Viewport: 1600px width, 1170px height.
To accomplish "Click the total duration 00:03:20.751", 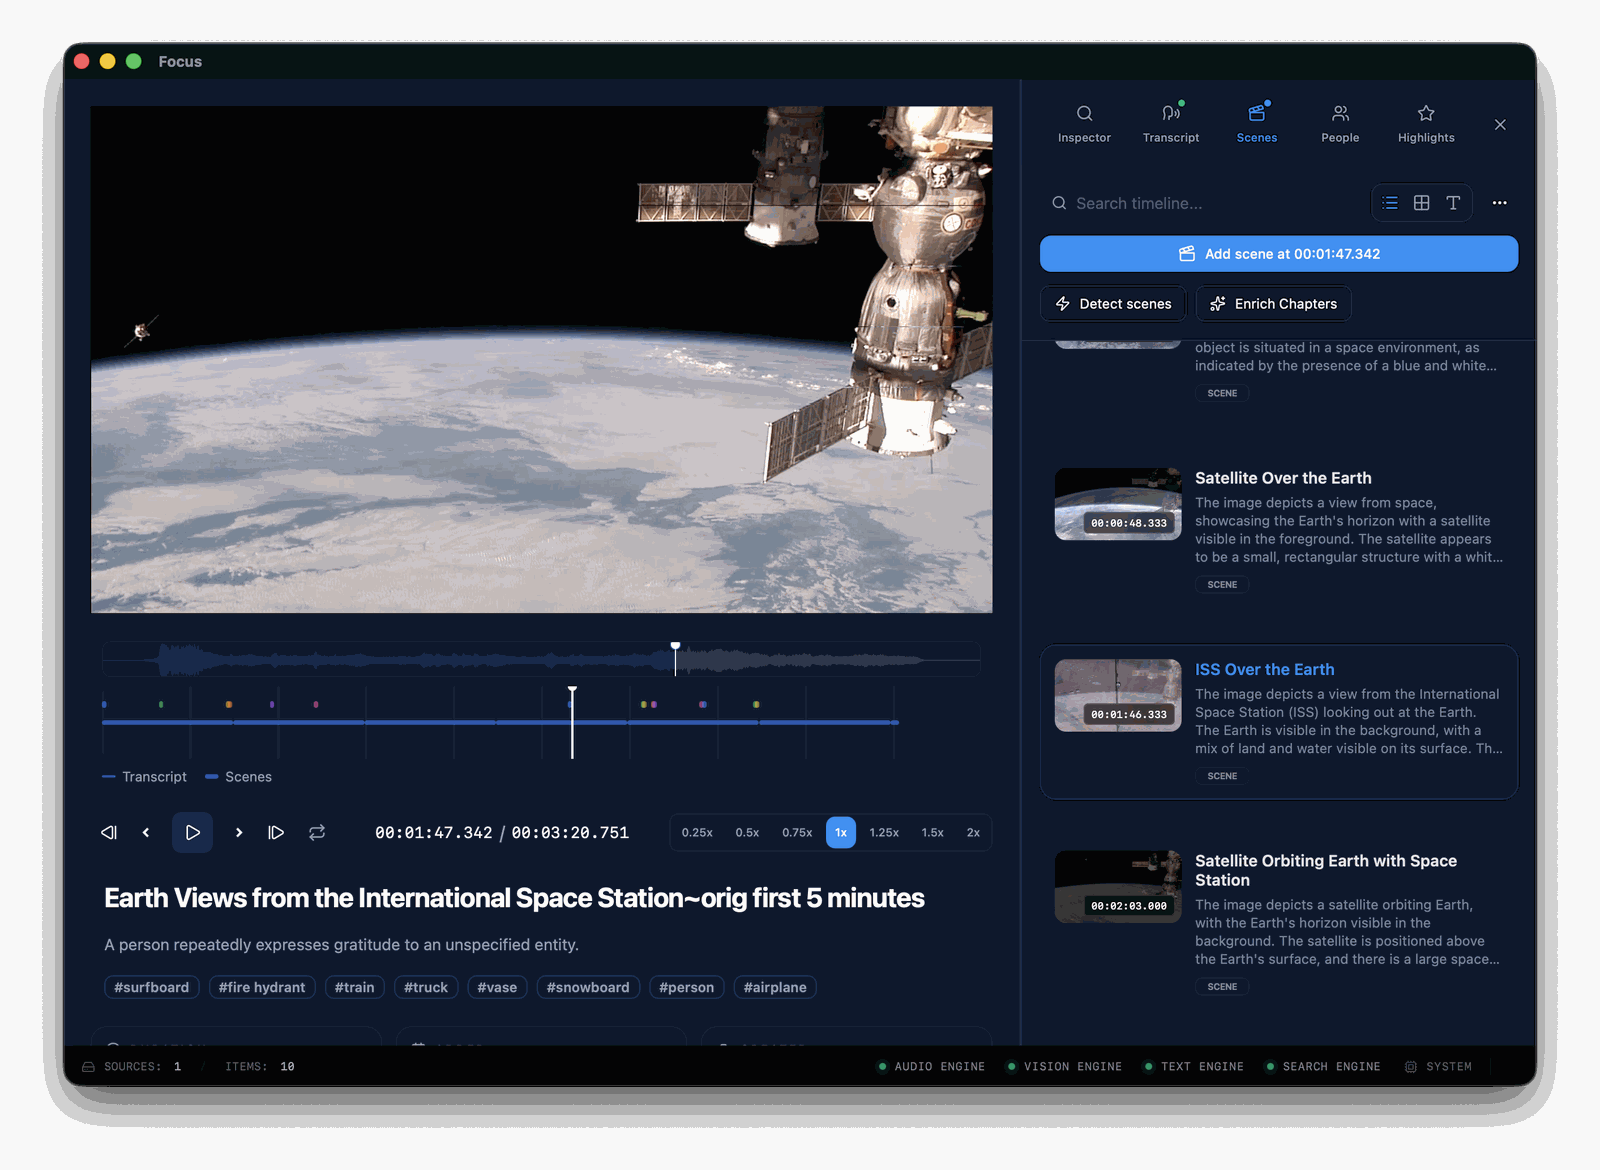I will click(570, 833).
